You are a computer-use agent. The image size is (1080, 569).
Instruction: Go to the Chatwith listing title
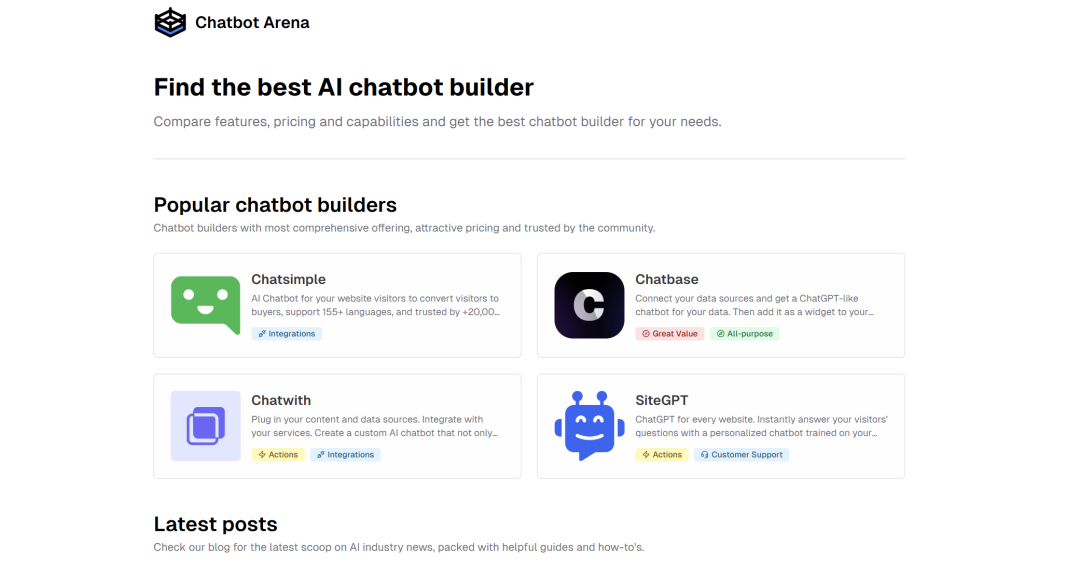281,400
